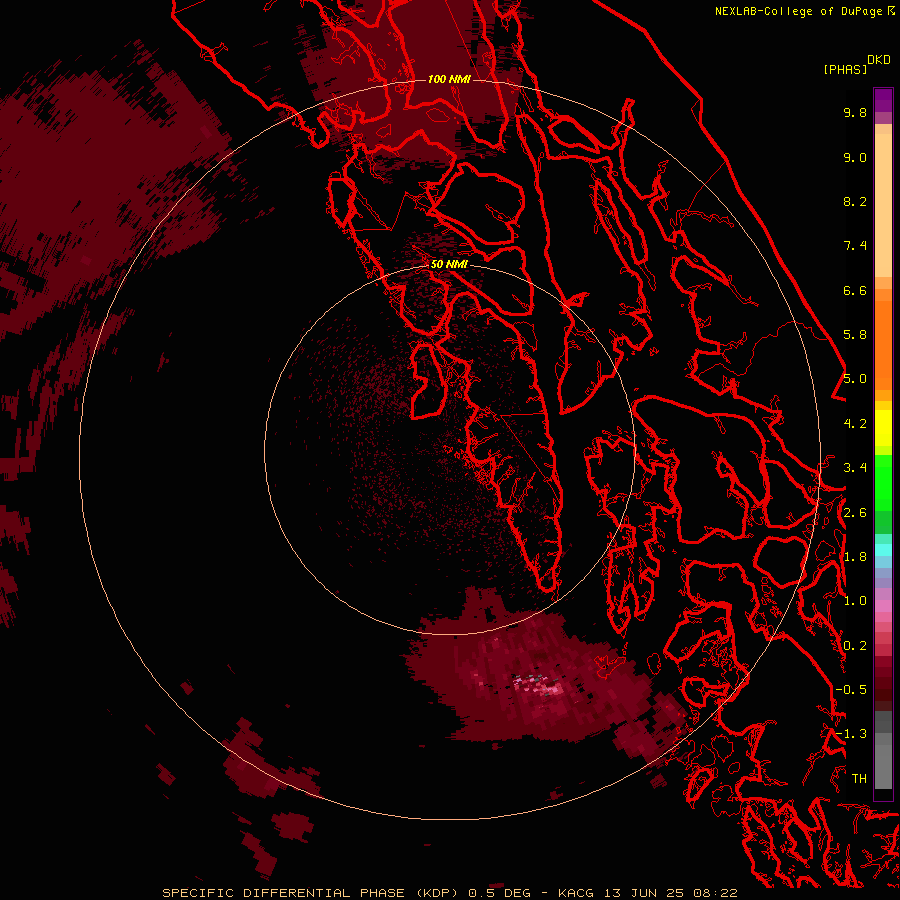Pick the yellow band of the color bar
This screenshot has width=900, height=900.
click(883, 428)
